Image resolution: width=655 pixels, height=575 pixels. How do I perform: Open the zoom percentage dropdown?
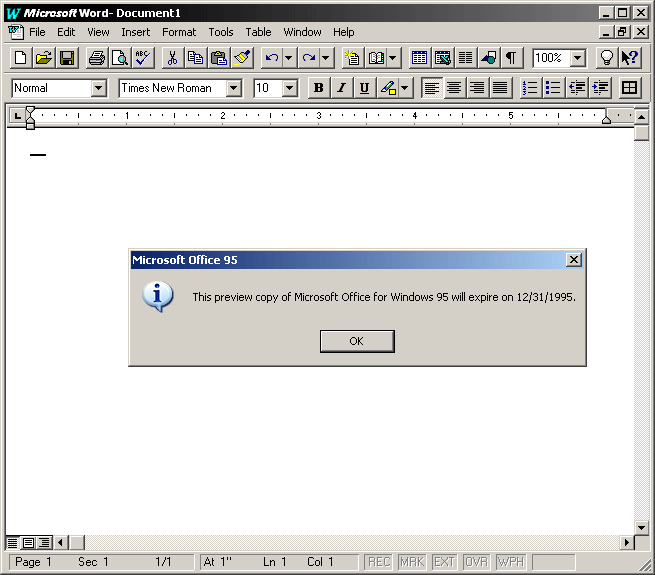tap(578, 58)
